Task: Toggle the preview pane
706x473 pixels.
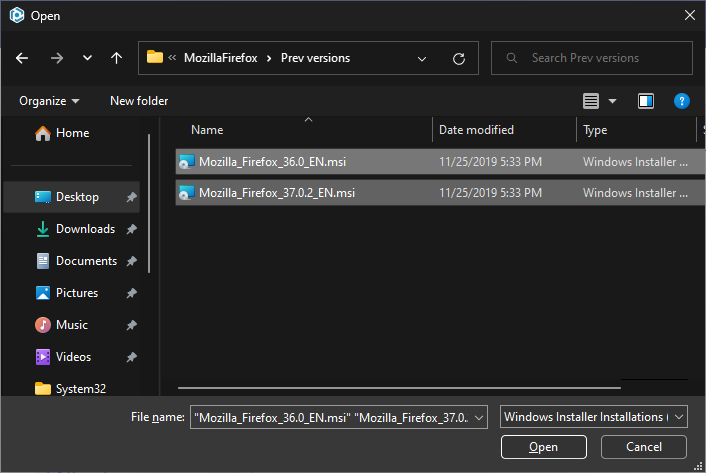Action: pyautogui.click(x=646, y=101)
